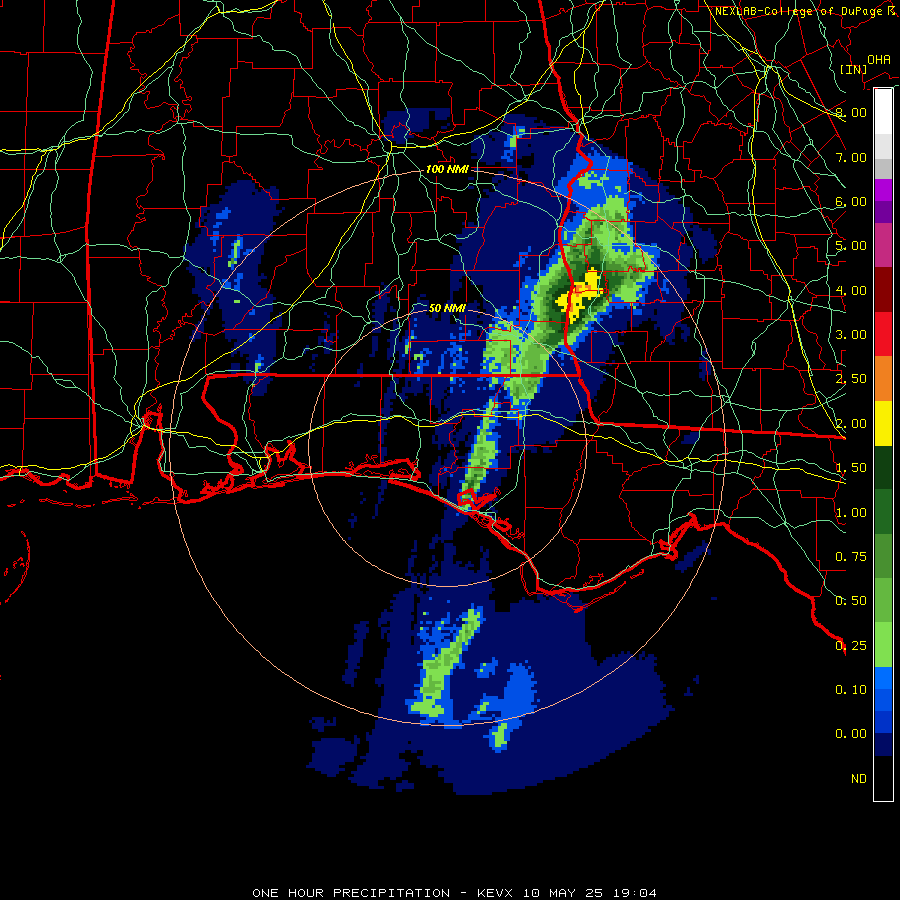This screenshot has height=900, width=900.
Task: Click the white top legend swatch
Action: click(x=883, y=111)
